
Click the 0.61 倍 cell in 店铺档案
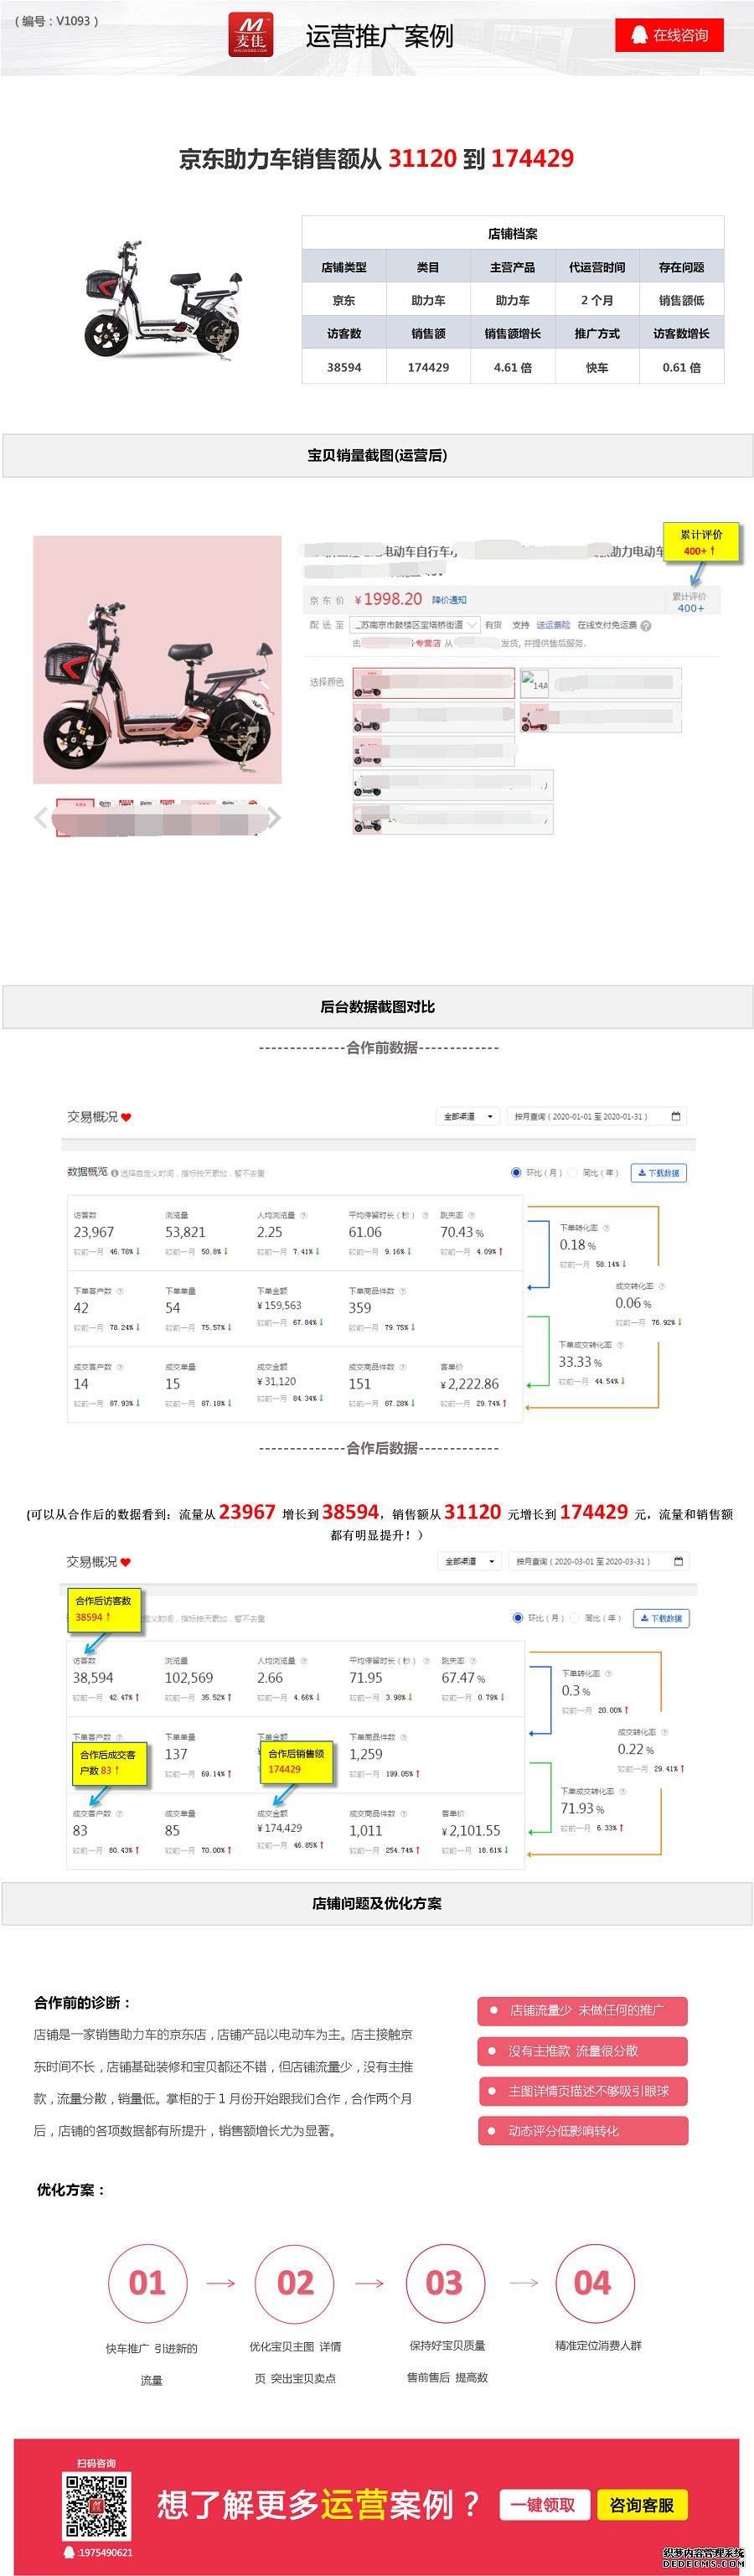tap(682, 367)
